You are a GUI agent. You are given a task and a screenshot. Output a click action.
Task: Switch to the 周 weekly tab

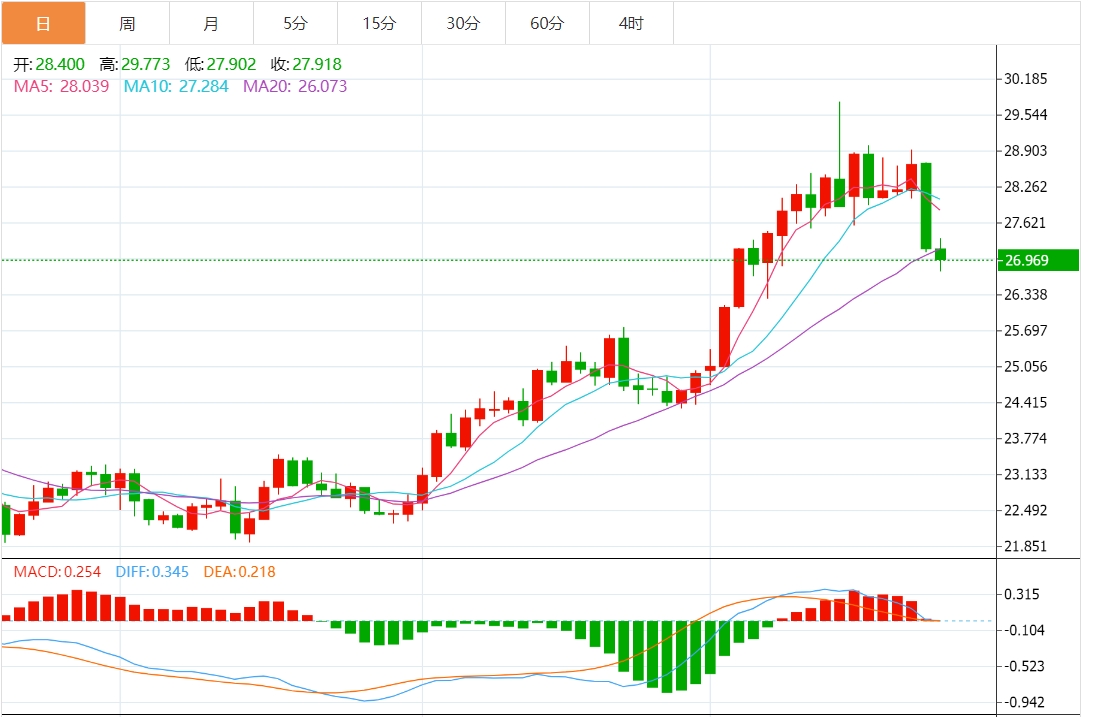point(127,23)
